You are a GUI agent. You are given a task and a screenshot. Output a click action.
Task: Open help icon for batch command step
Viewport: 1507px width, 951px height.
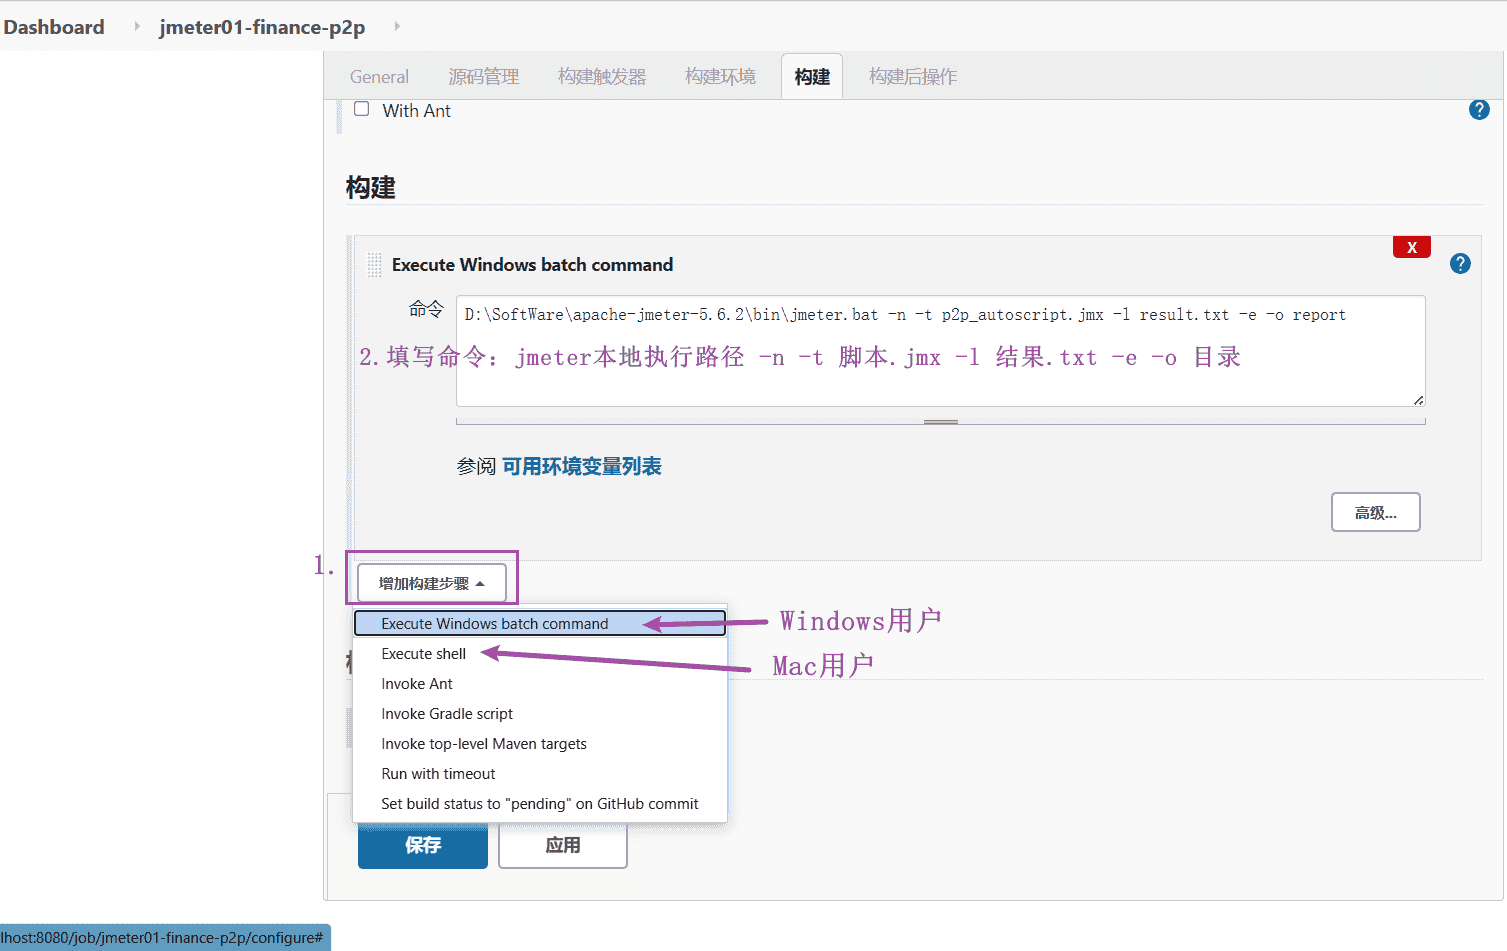1460,264
